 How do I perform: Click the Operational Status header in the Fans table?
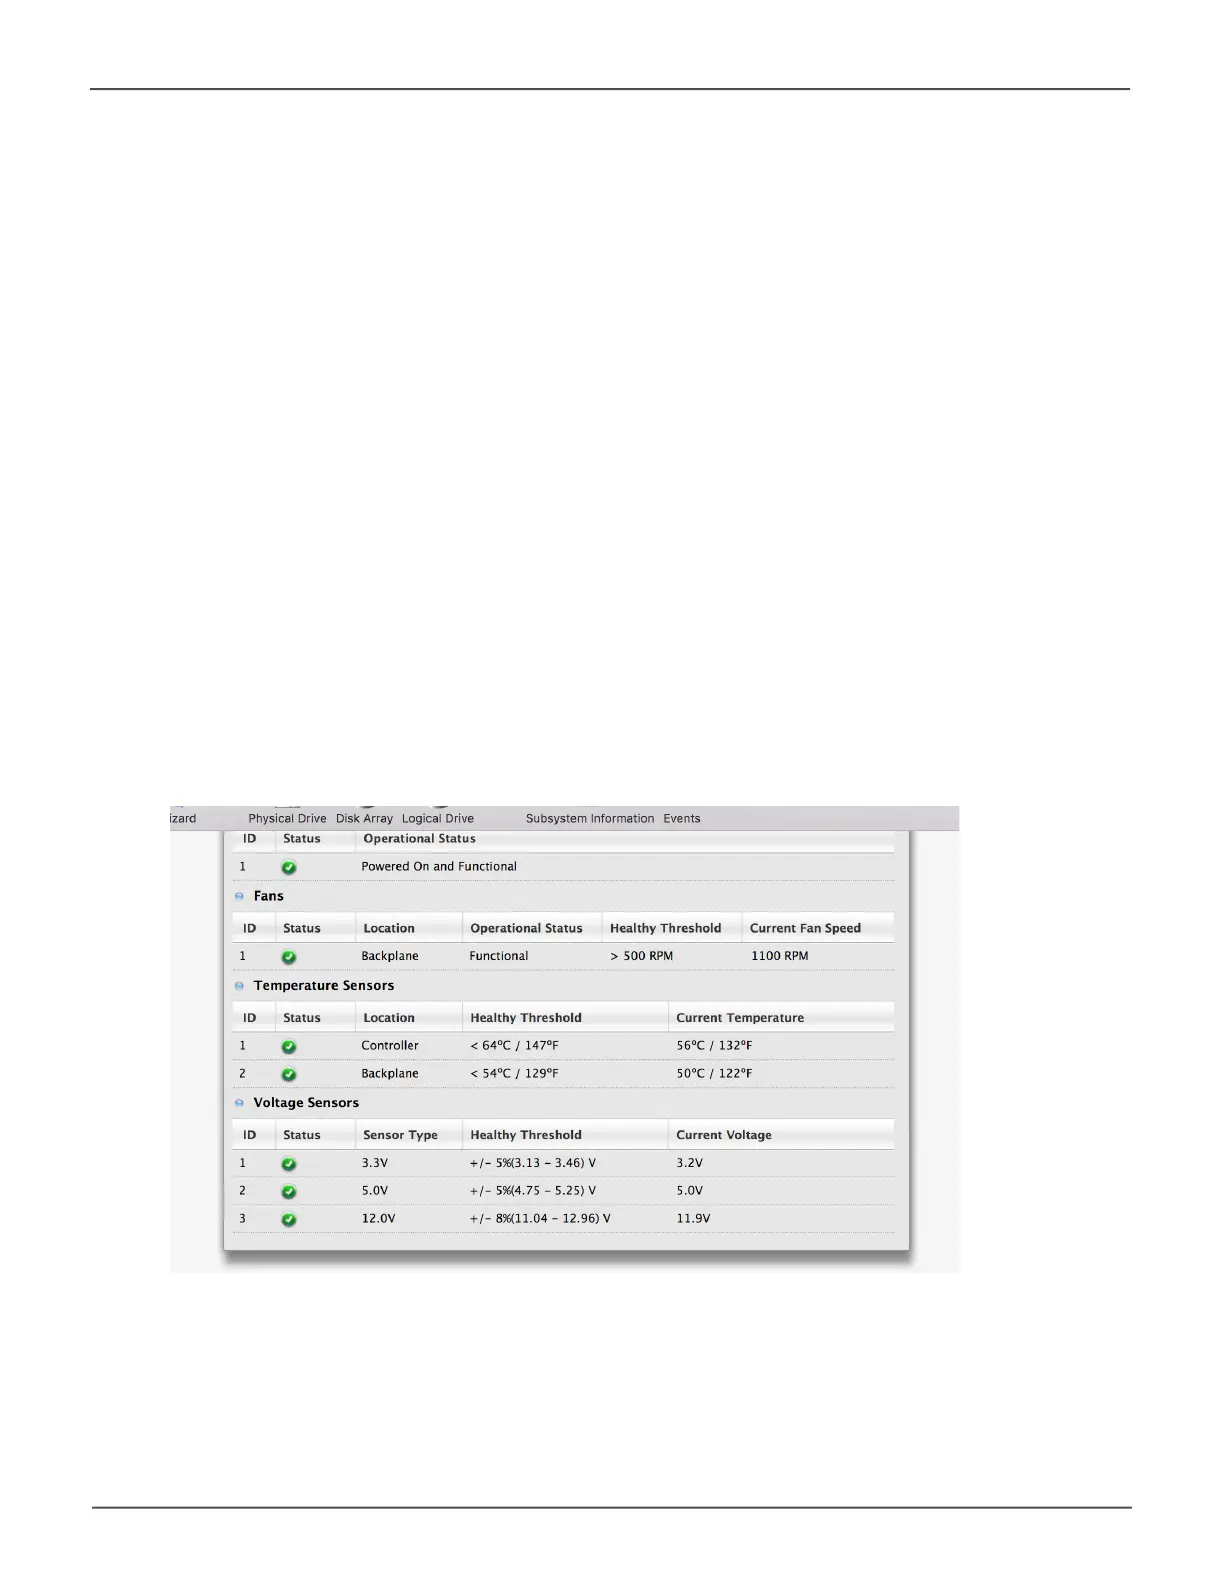526,928
